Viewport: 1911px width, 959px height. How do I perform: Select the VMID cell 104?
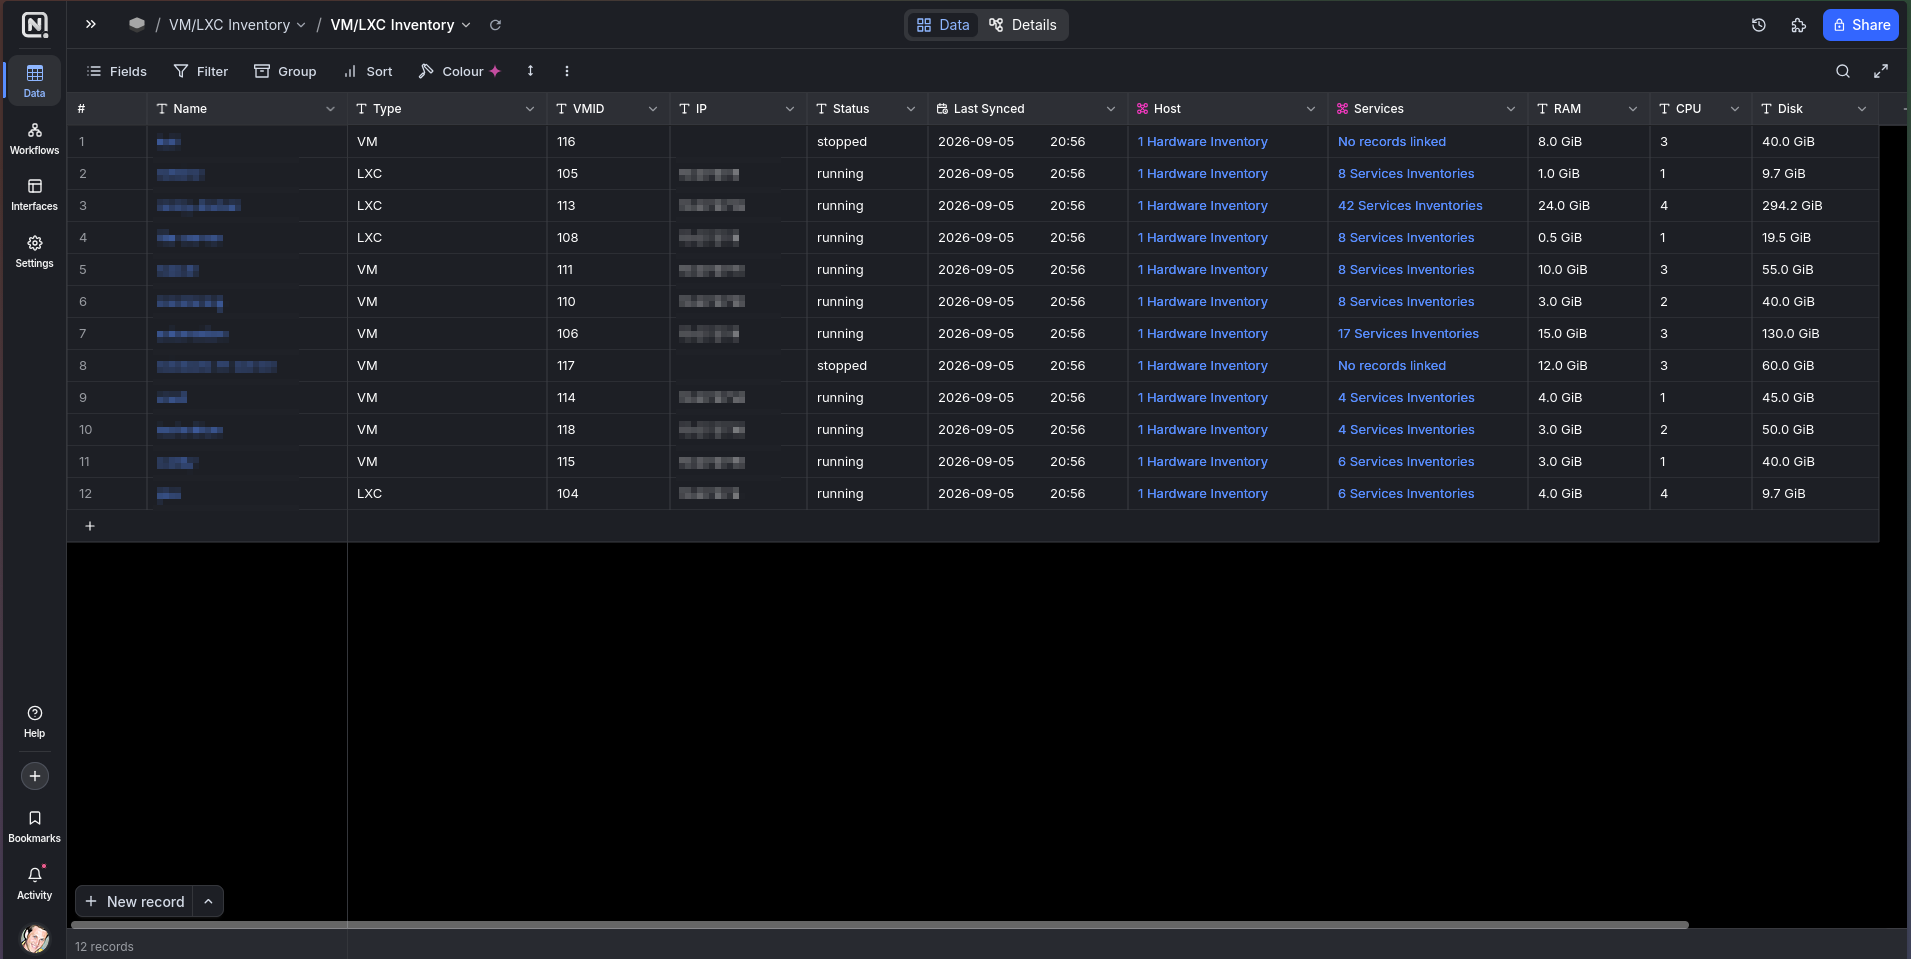coord(608,494)
